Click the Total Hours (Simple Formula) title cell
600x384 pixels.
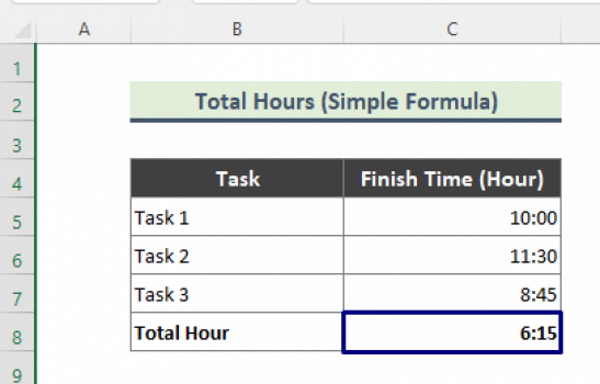(x=346, y=101)
